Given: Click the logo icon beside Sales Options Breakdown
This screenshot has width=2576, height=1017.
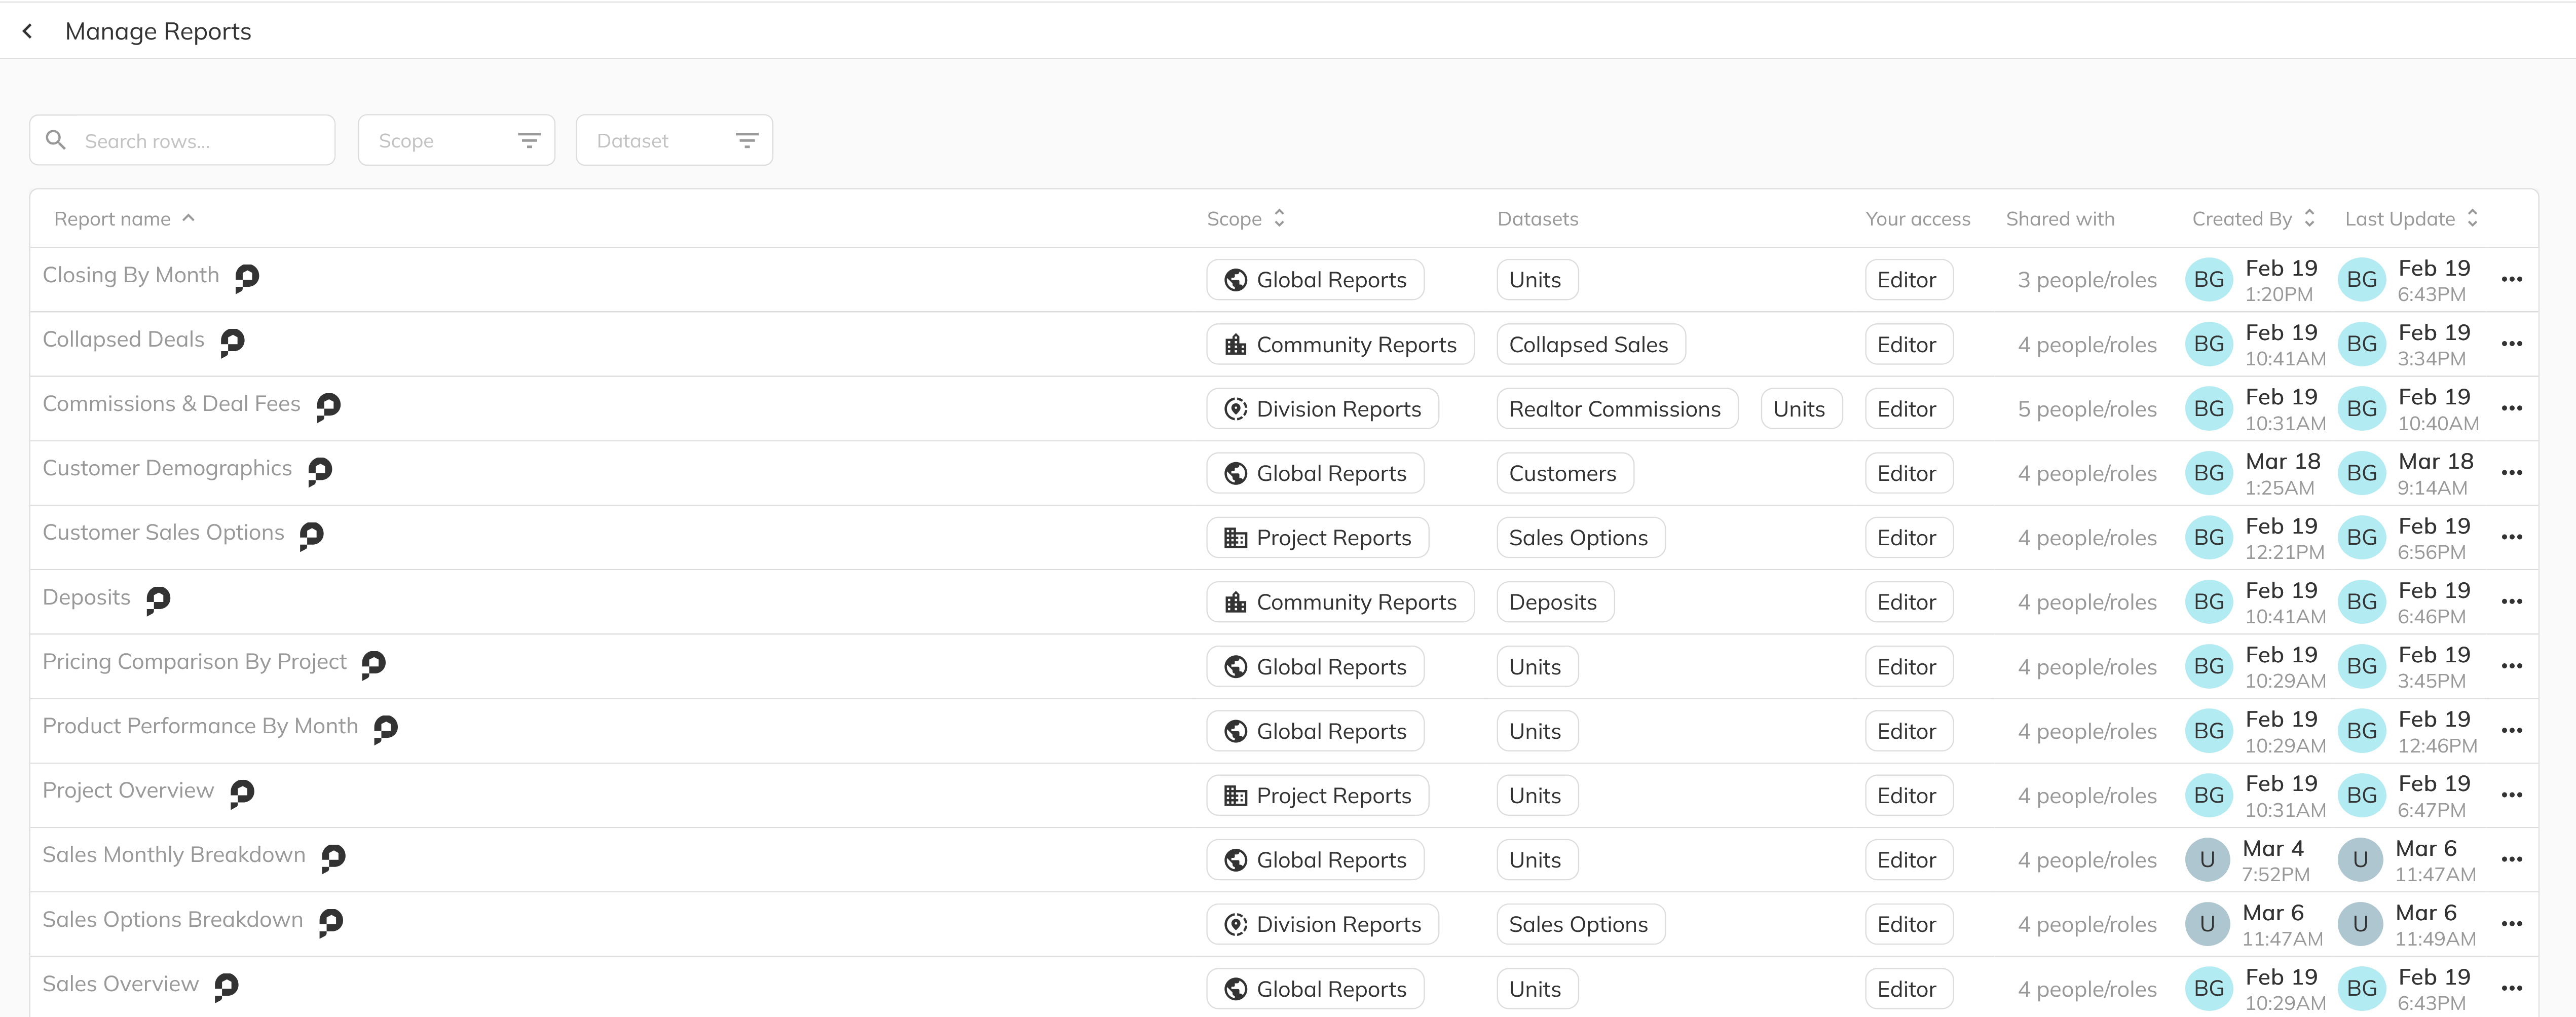Looking at the screenshot, I should (330, 922).
